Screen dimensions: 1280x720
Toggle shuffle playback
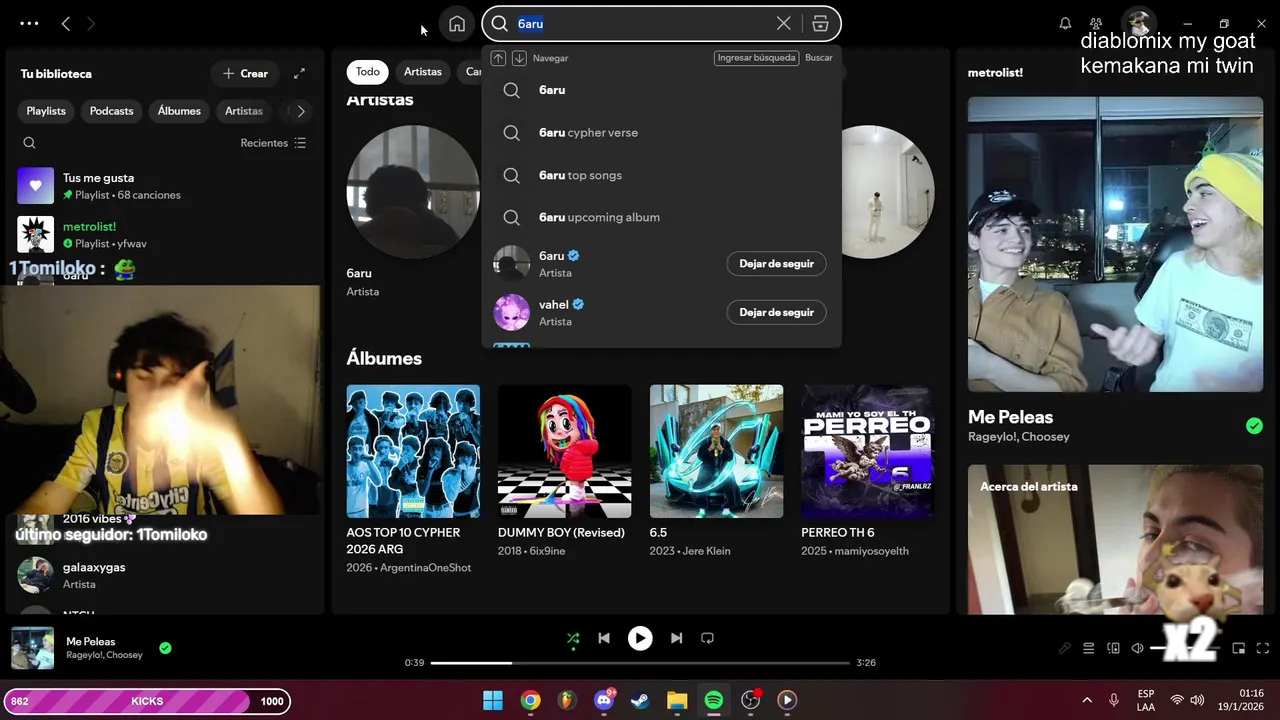point(573,638)
